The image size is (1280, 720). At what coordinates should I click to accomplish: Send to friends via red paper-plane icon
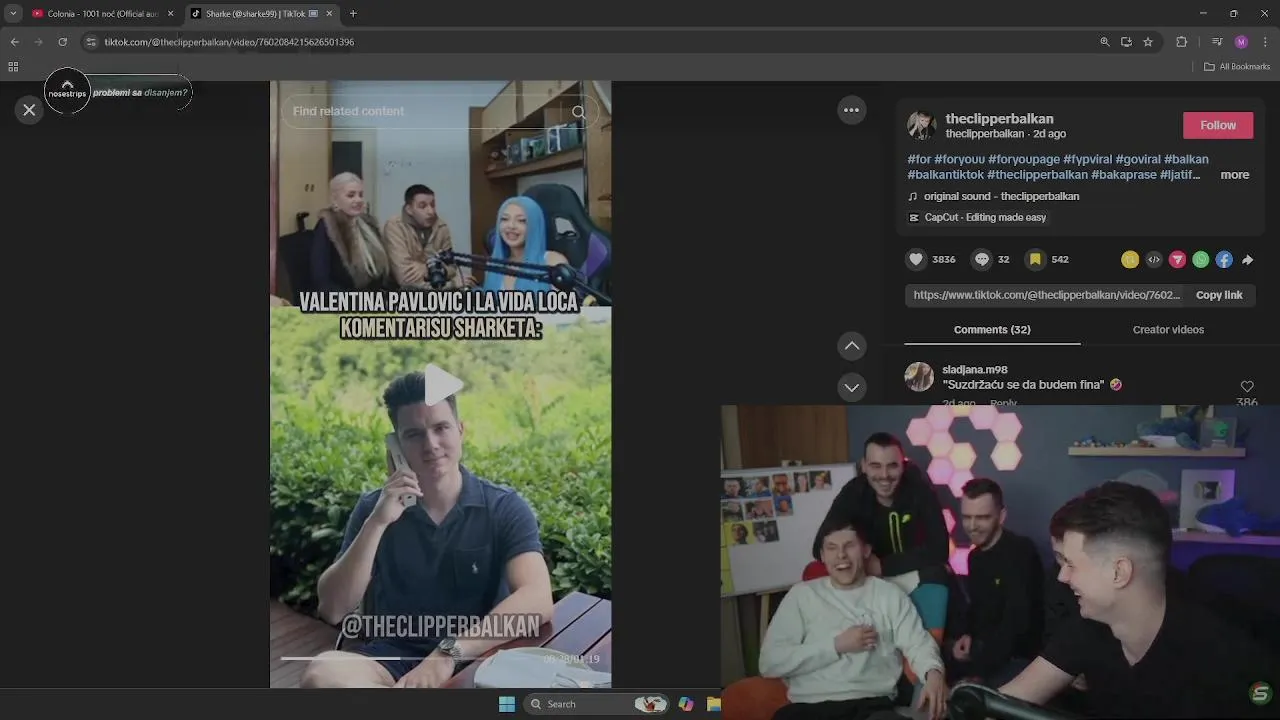click(1177, 260)
